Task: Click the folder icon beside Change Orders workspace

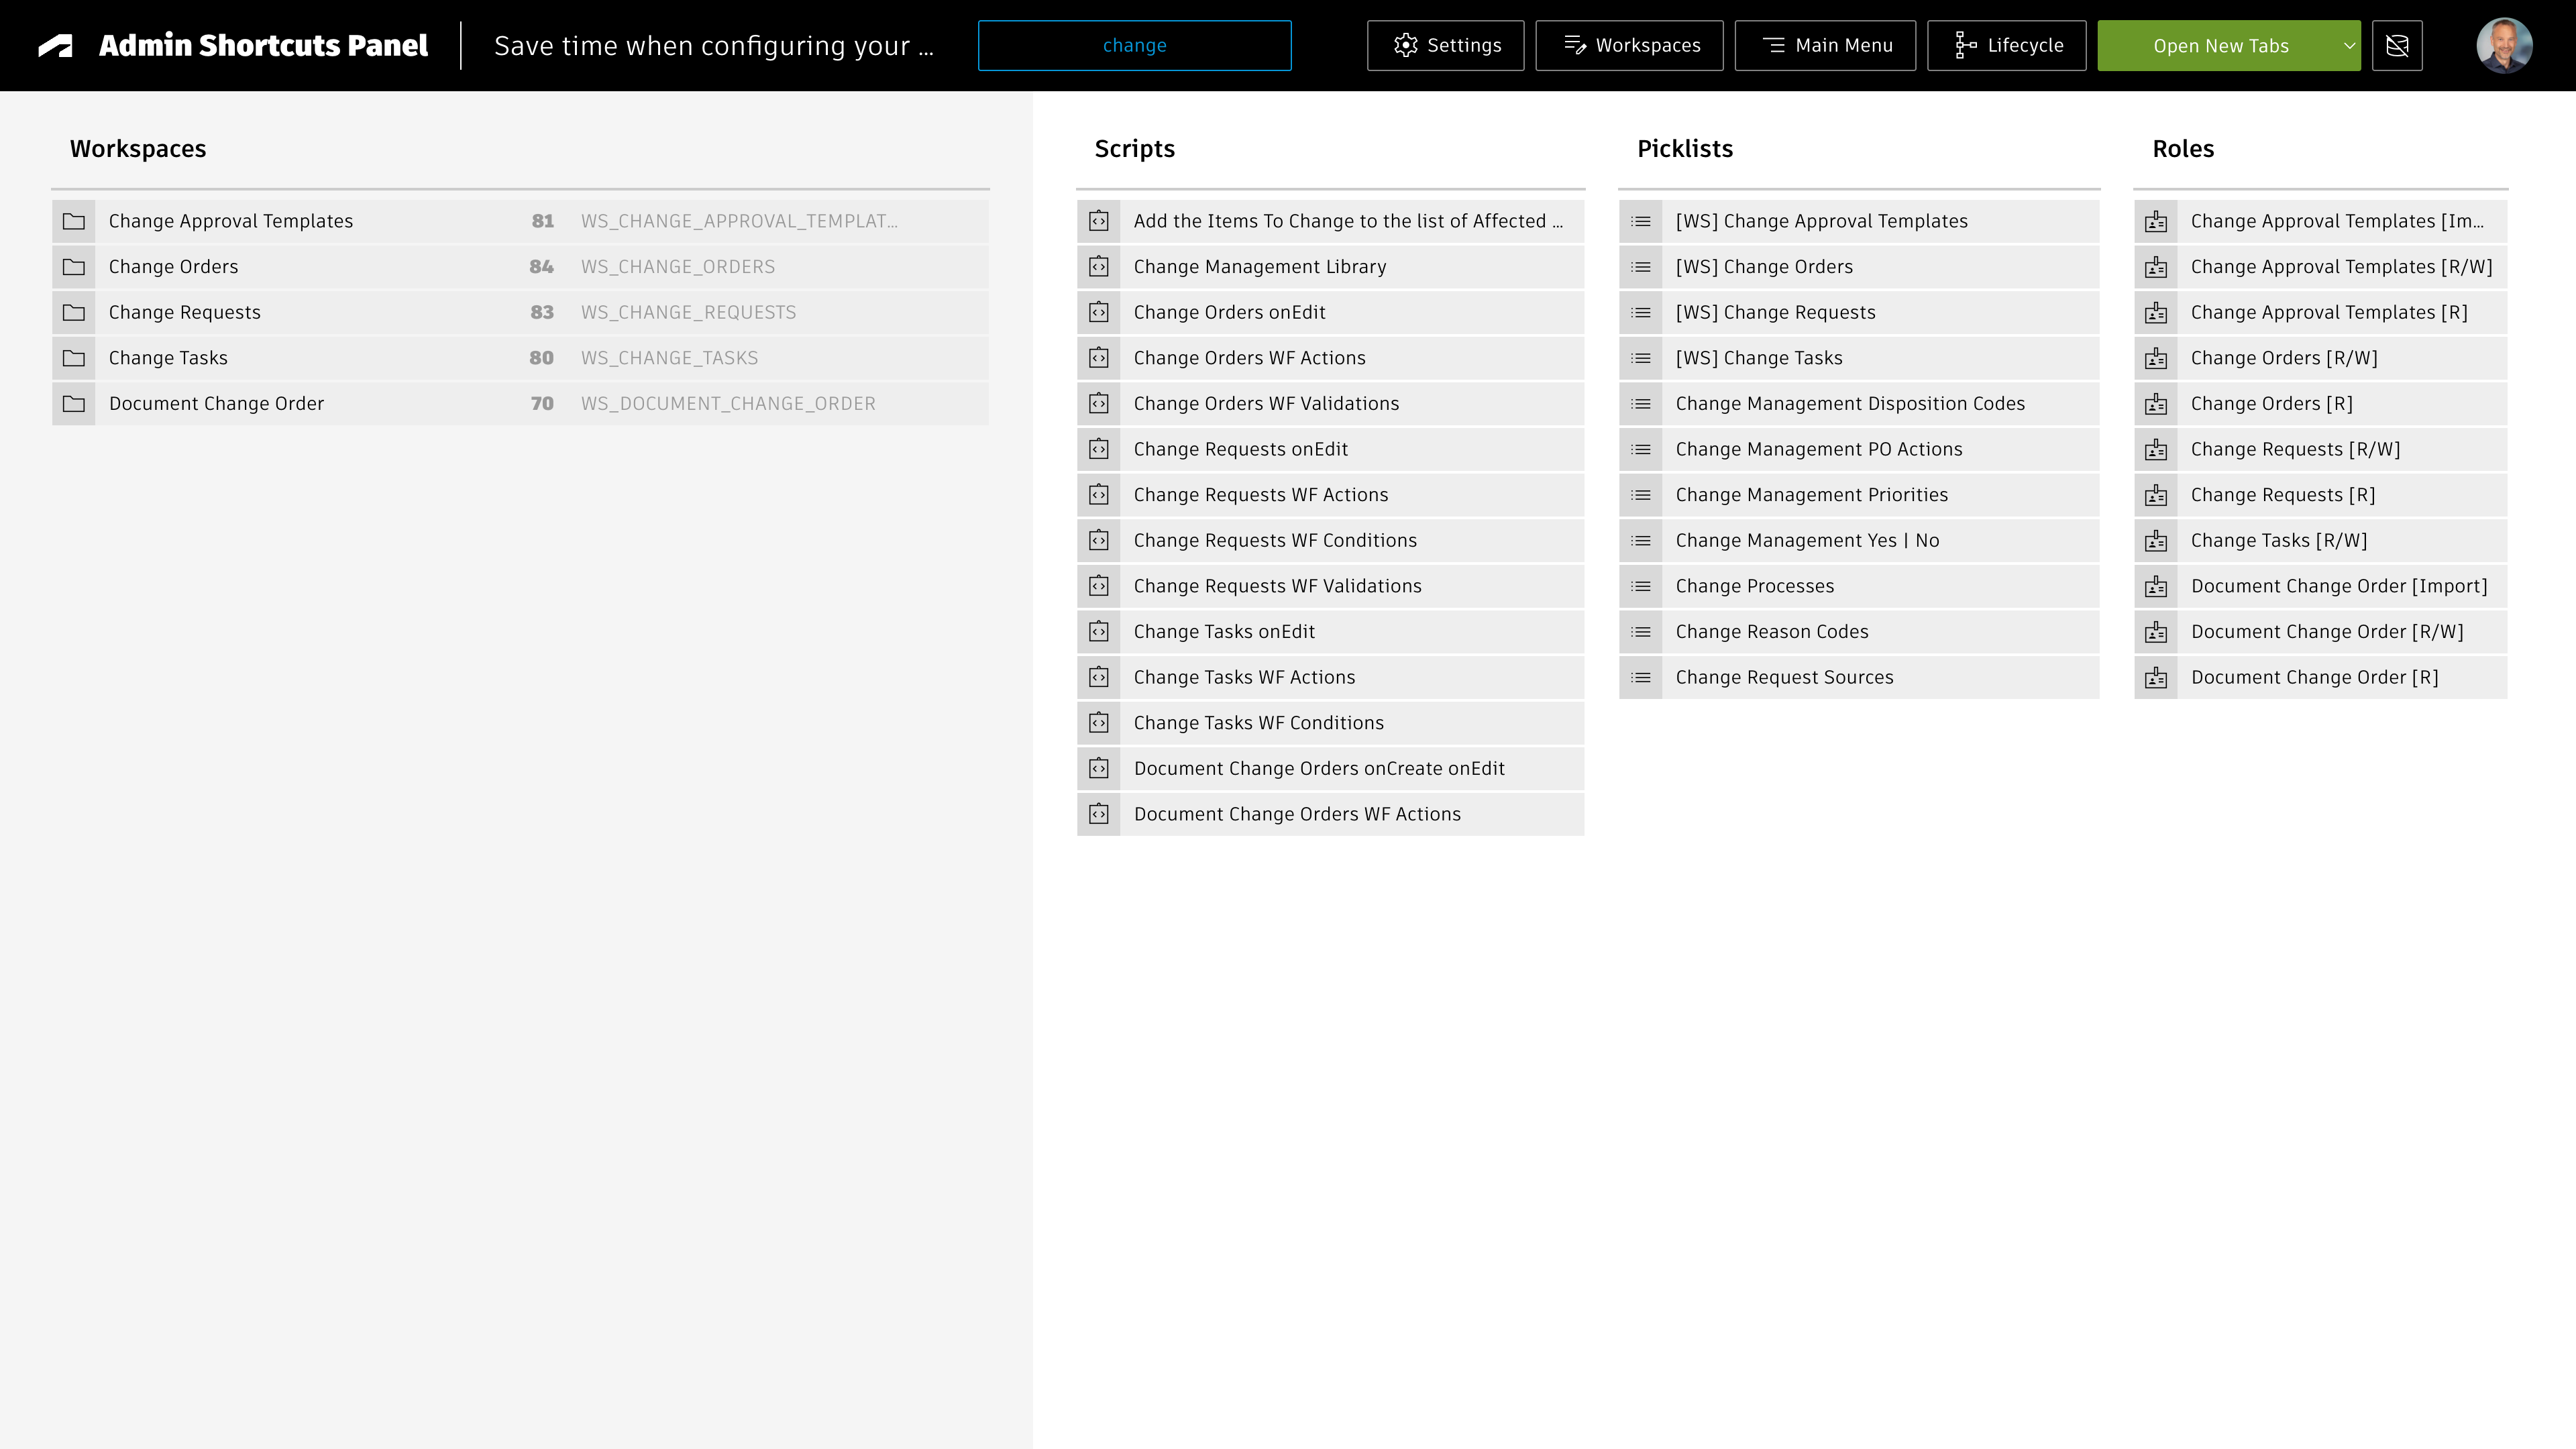Action: tap(74, 267)
